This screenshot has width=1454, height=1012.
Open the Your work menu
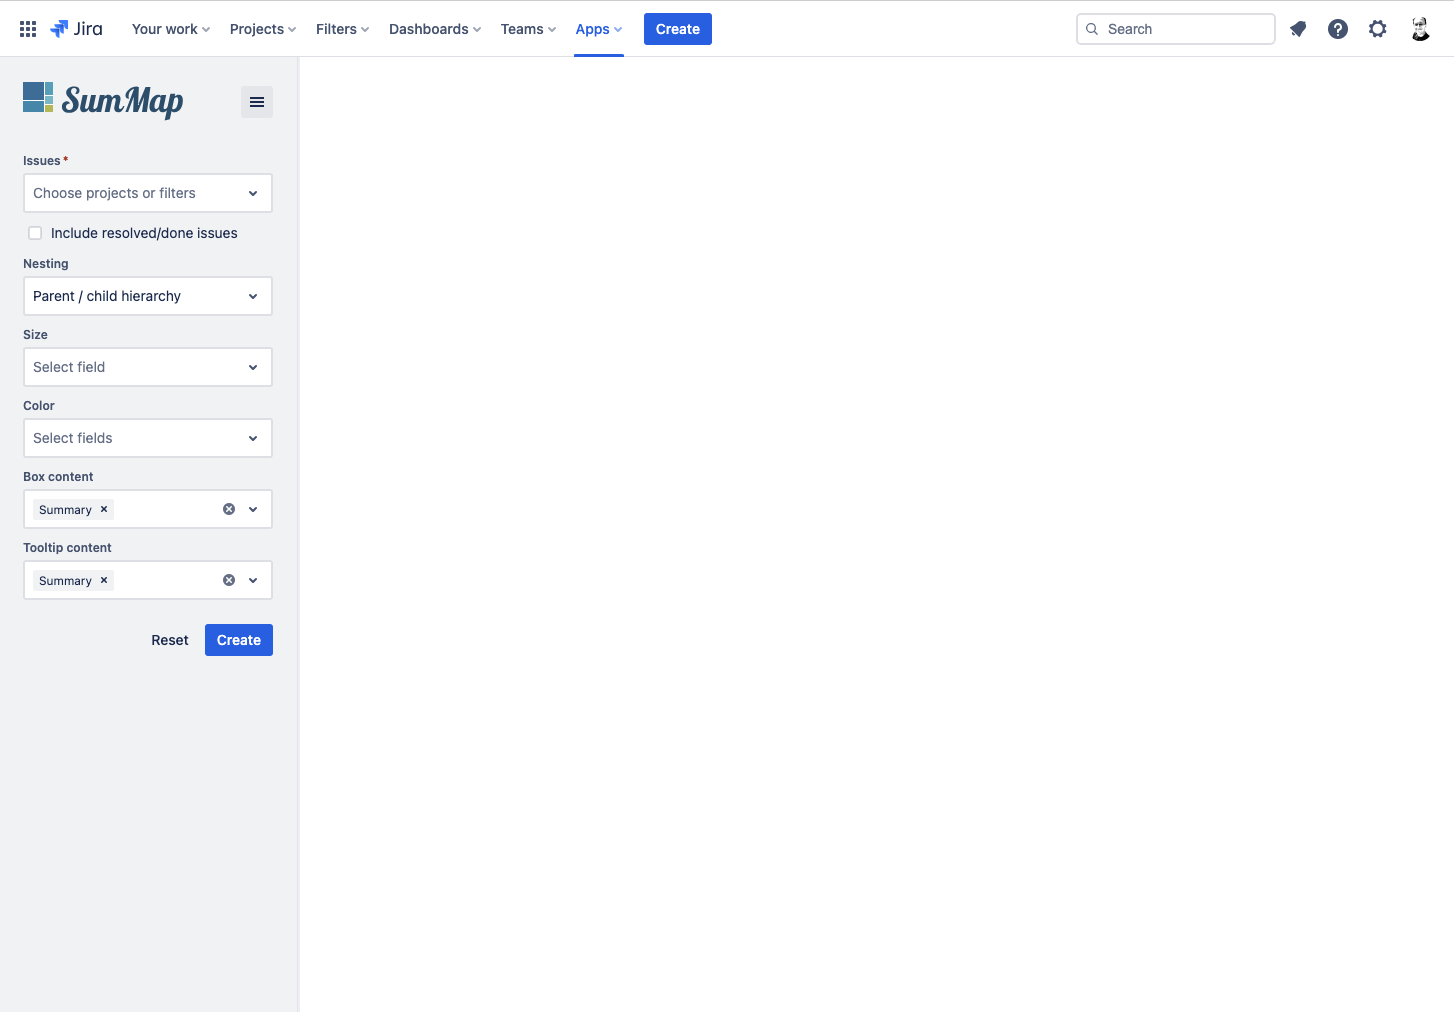click(171, 29)
